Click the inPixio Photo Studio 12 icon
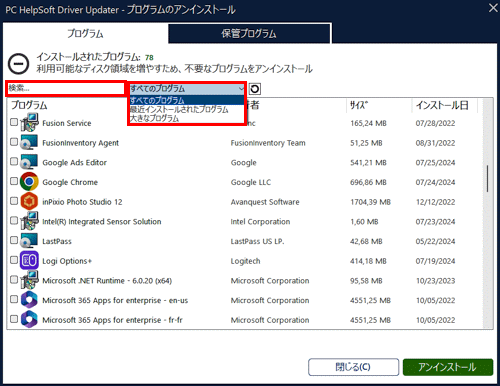 click(29, 201)
